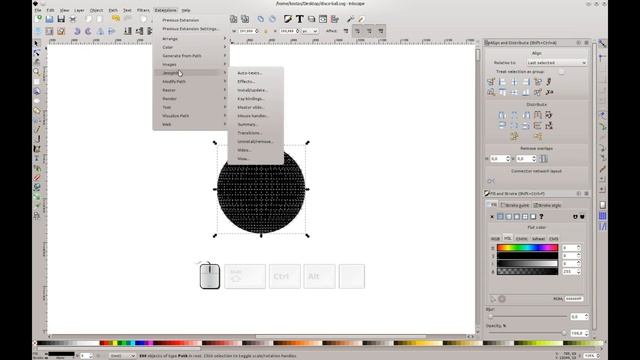Click remove overlaps apply icon
640x360 pixels.
pyautogui.click(x=544, y=159)
